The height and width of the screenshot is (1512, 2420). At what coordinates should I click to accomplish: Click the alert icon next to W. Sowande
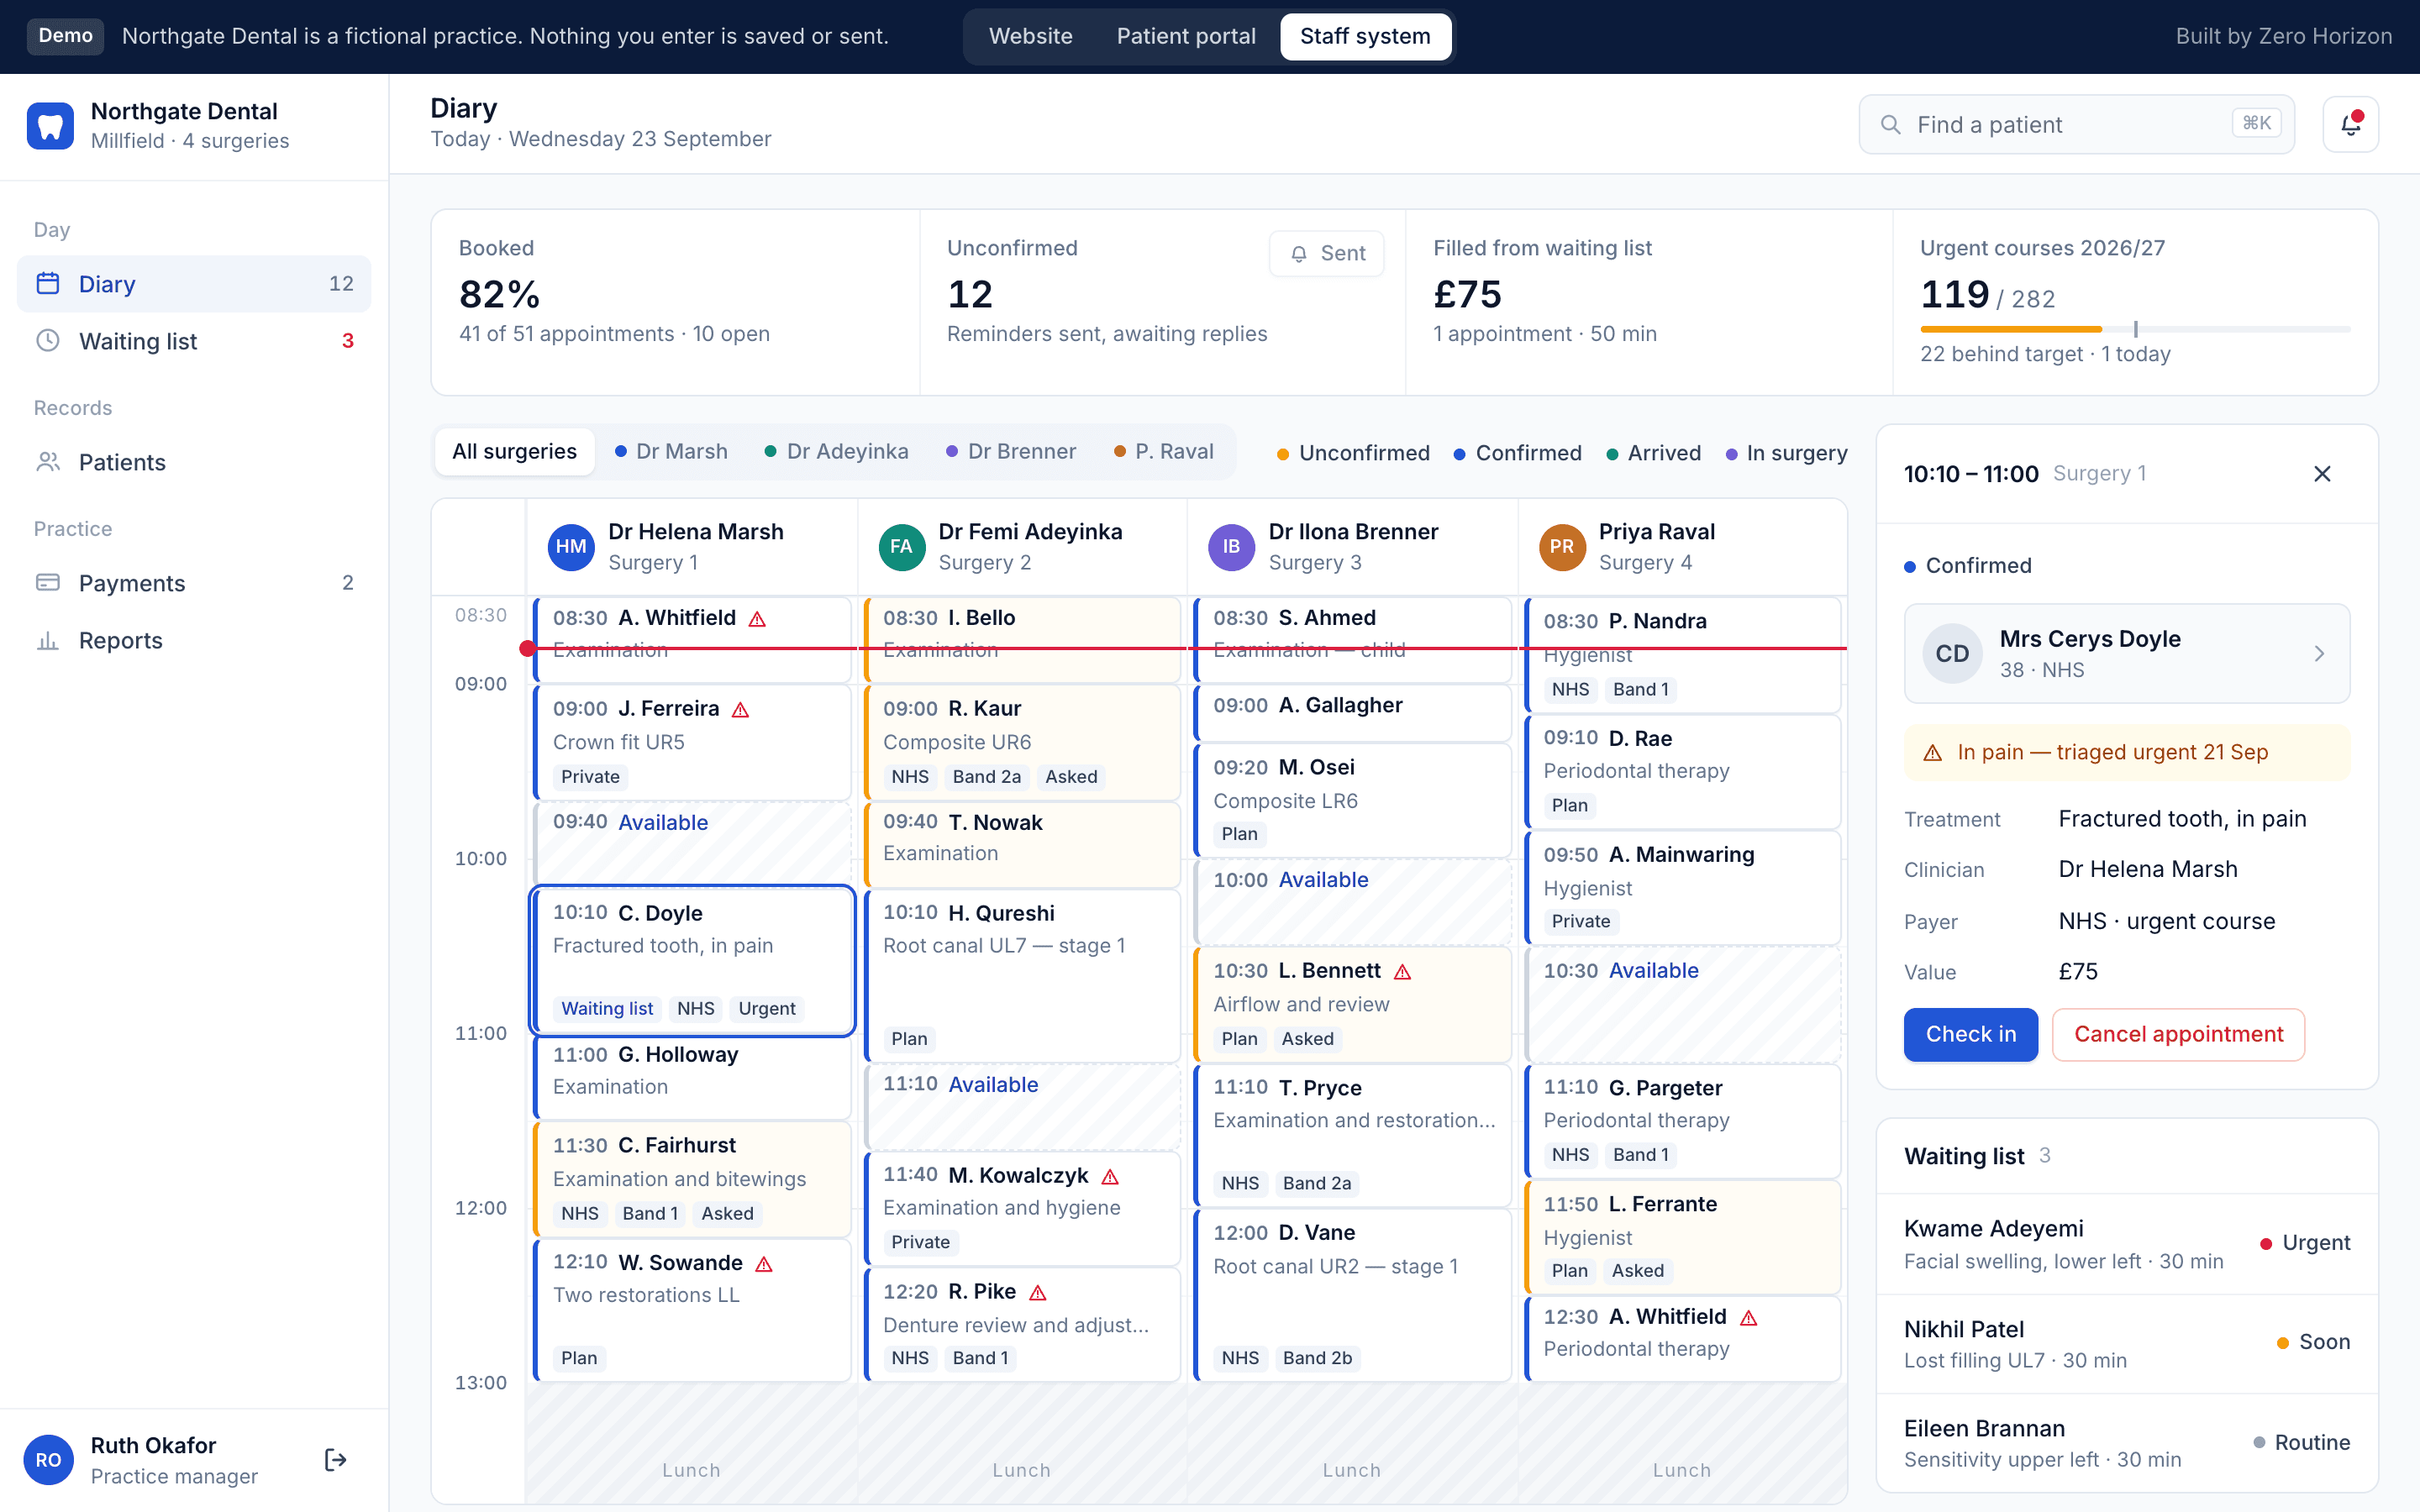(x=764, y=1264)
